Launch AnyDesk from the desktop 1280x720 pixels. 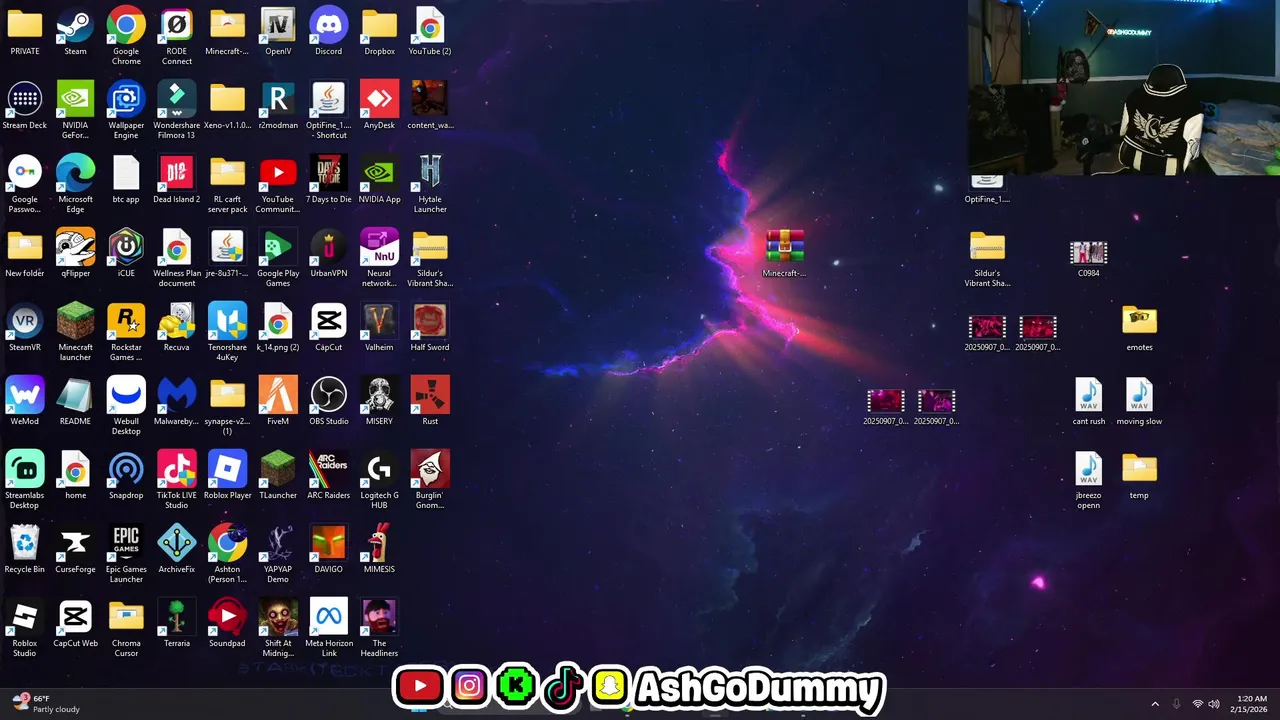click(380, 105)
